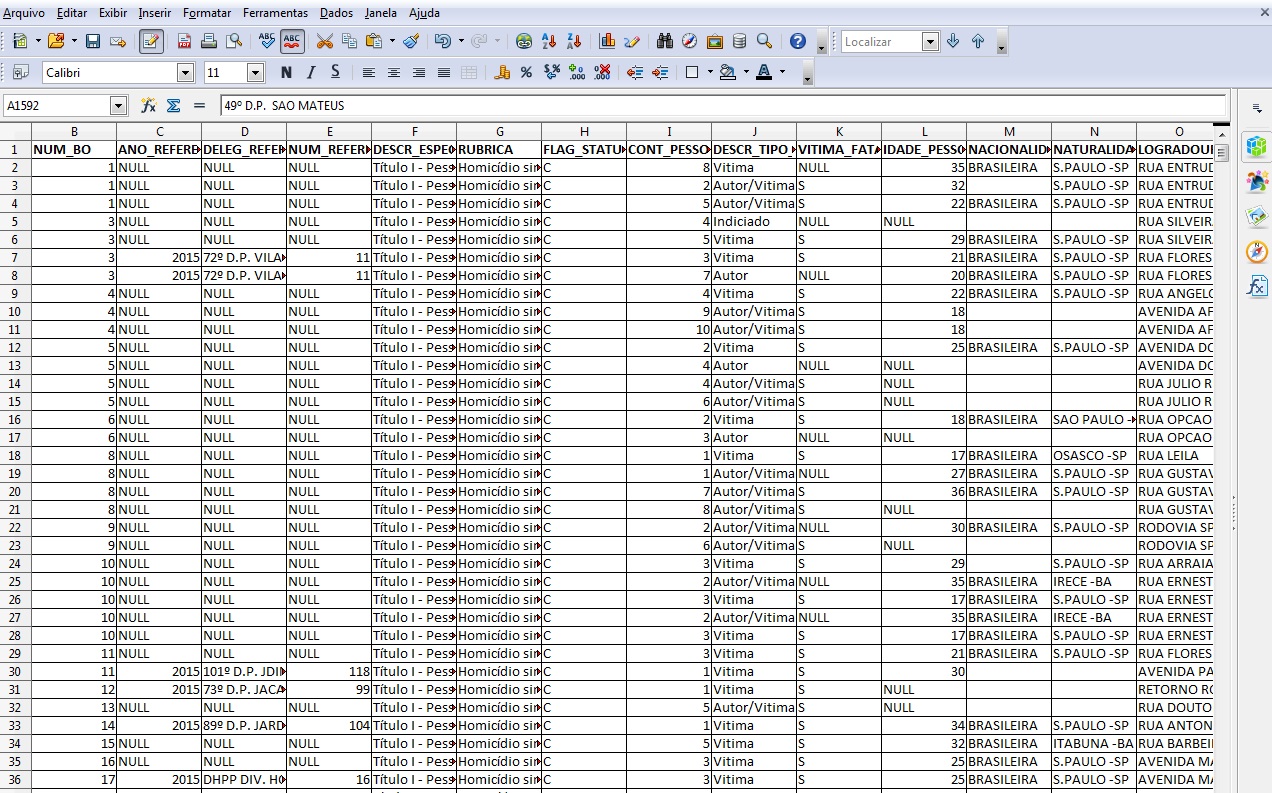Open the font size dropdown

coord(255,72)
